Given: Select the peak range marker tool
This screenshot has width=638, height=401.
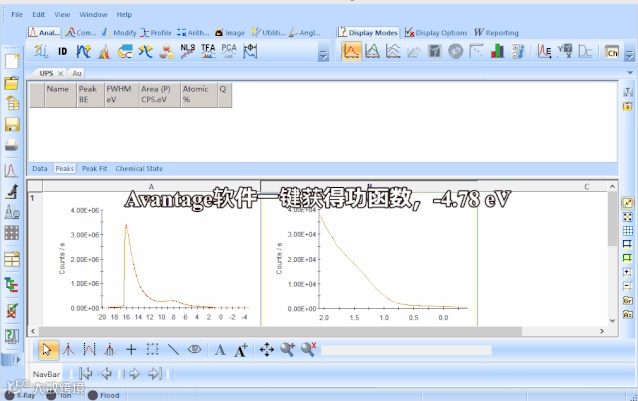Looking at the screenshot, I should pyautogui.click(x=90, y=350).
